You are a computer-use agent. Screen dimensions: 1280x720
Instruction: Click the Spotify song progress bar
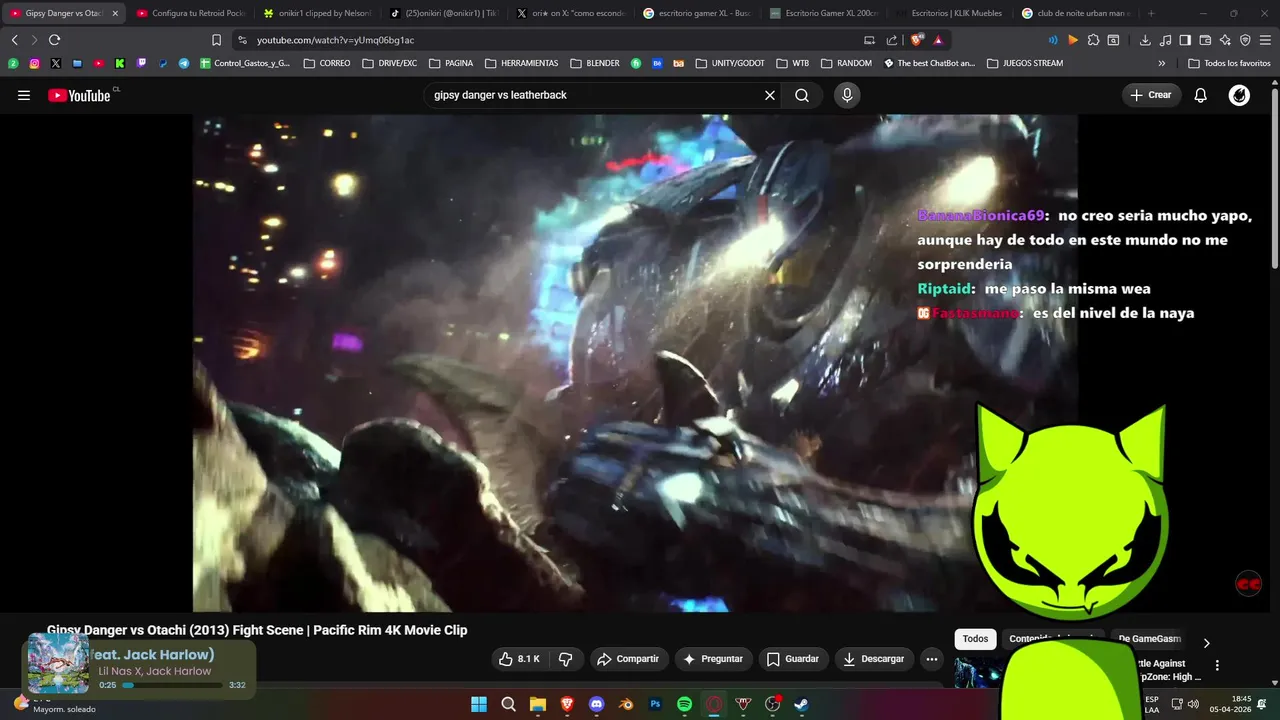coord(172,685)
